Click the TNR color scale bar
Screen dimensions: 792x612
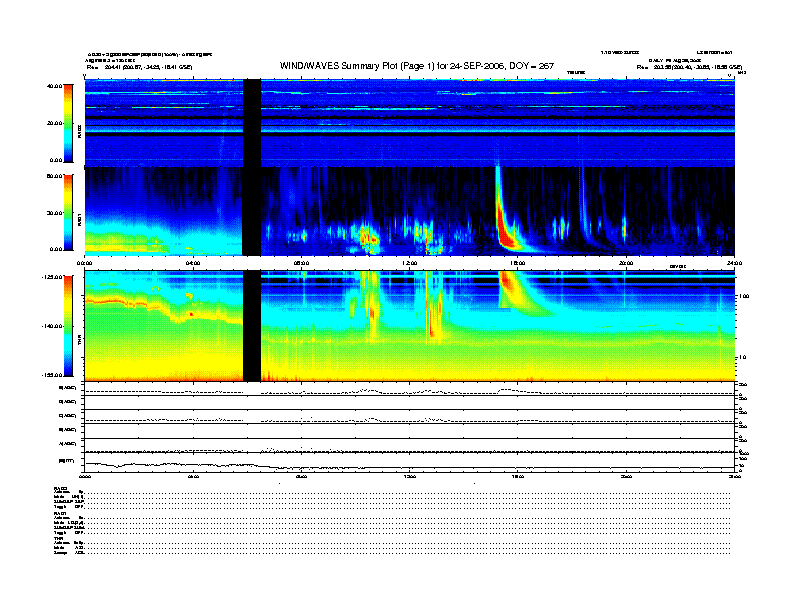point(68,326)
